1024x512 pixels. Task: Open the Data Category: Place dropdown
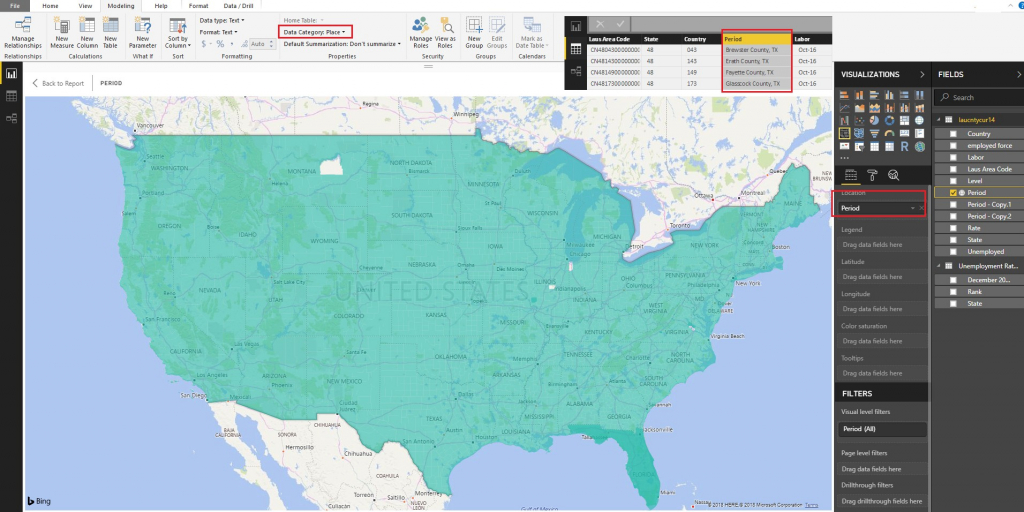click(x=315, y=32)
